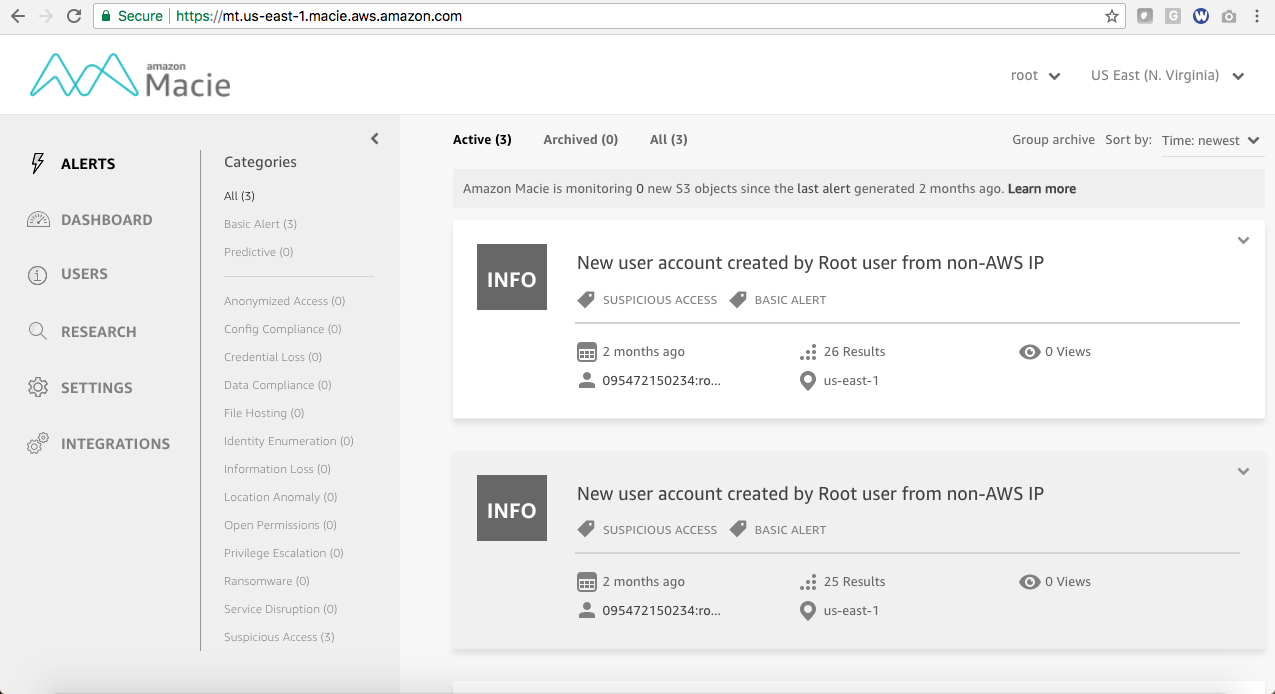Click the INFO badge of the 26 Results alert
The width and height of the screenshot is (1275, 694).
[x=512, y=277]
